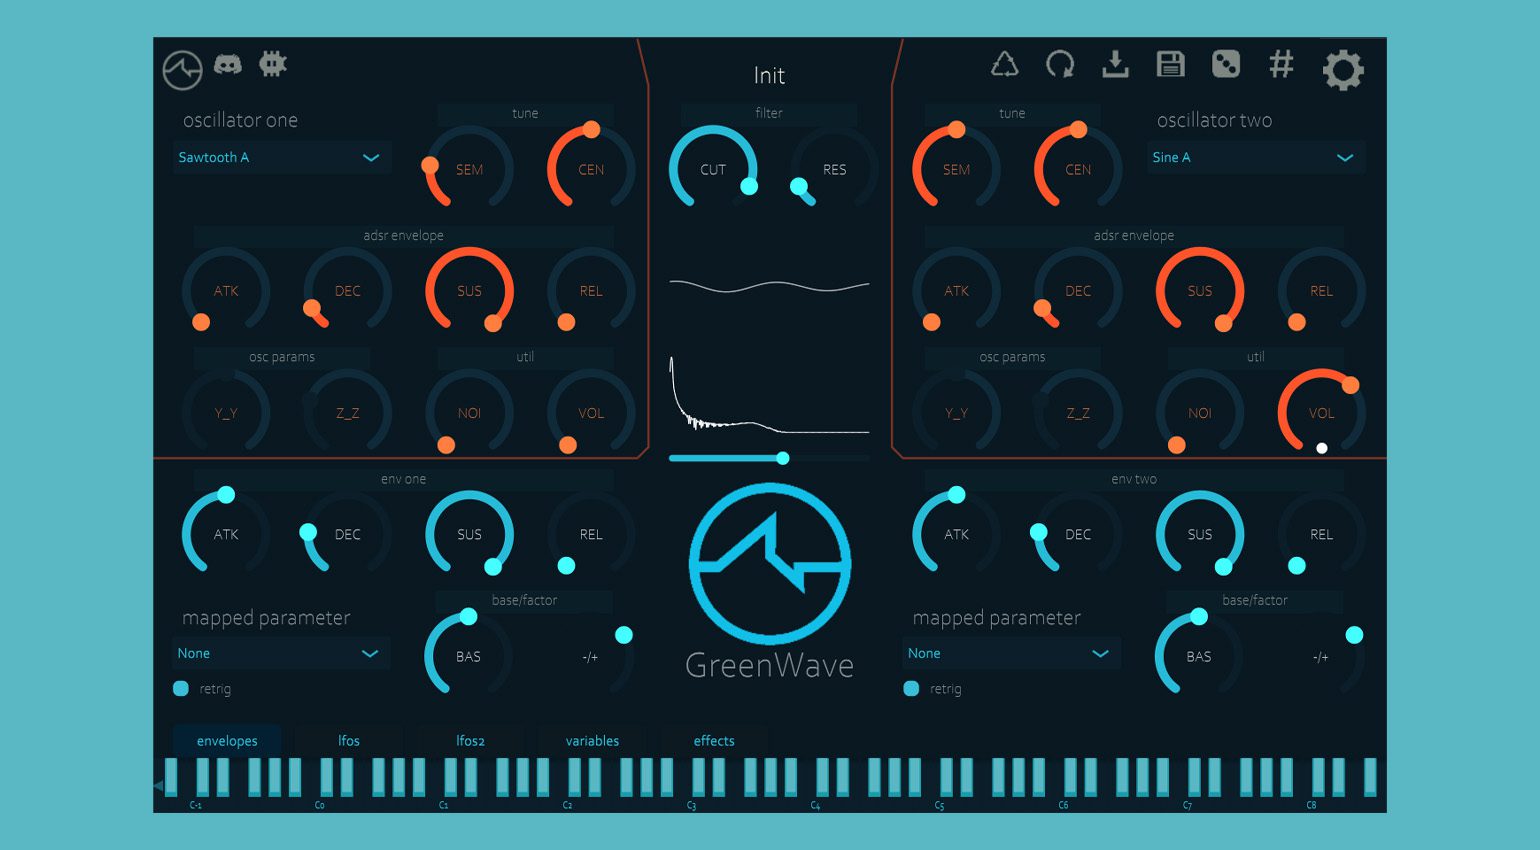Switch to the lfos tab

[x=349, y=740]
